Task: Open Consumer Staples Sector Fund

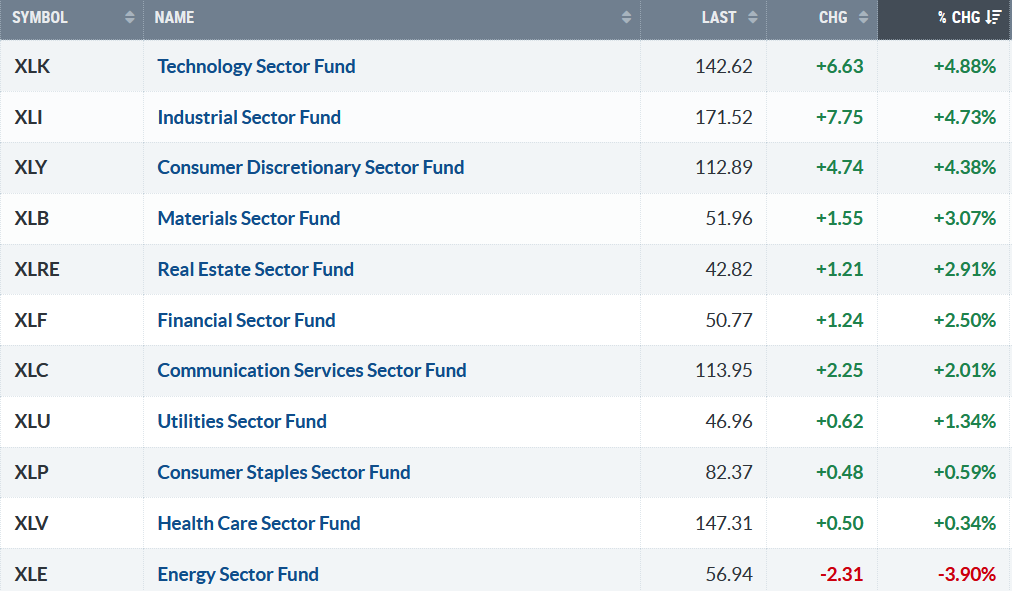Action: point(284,472)
